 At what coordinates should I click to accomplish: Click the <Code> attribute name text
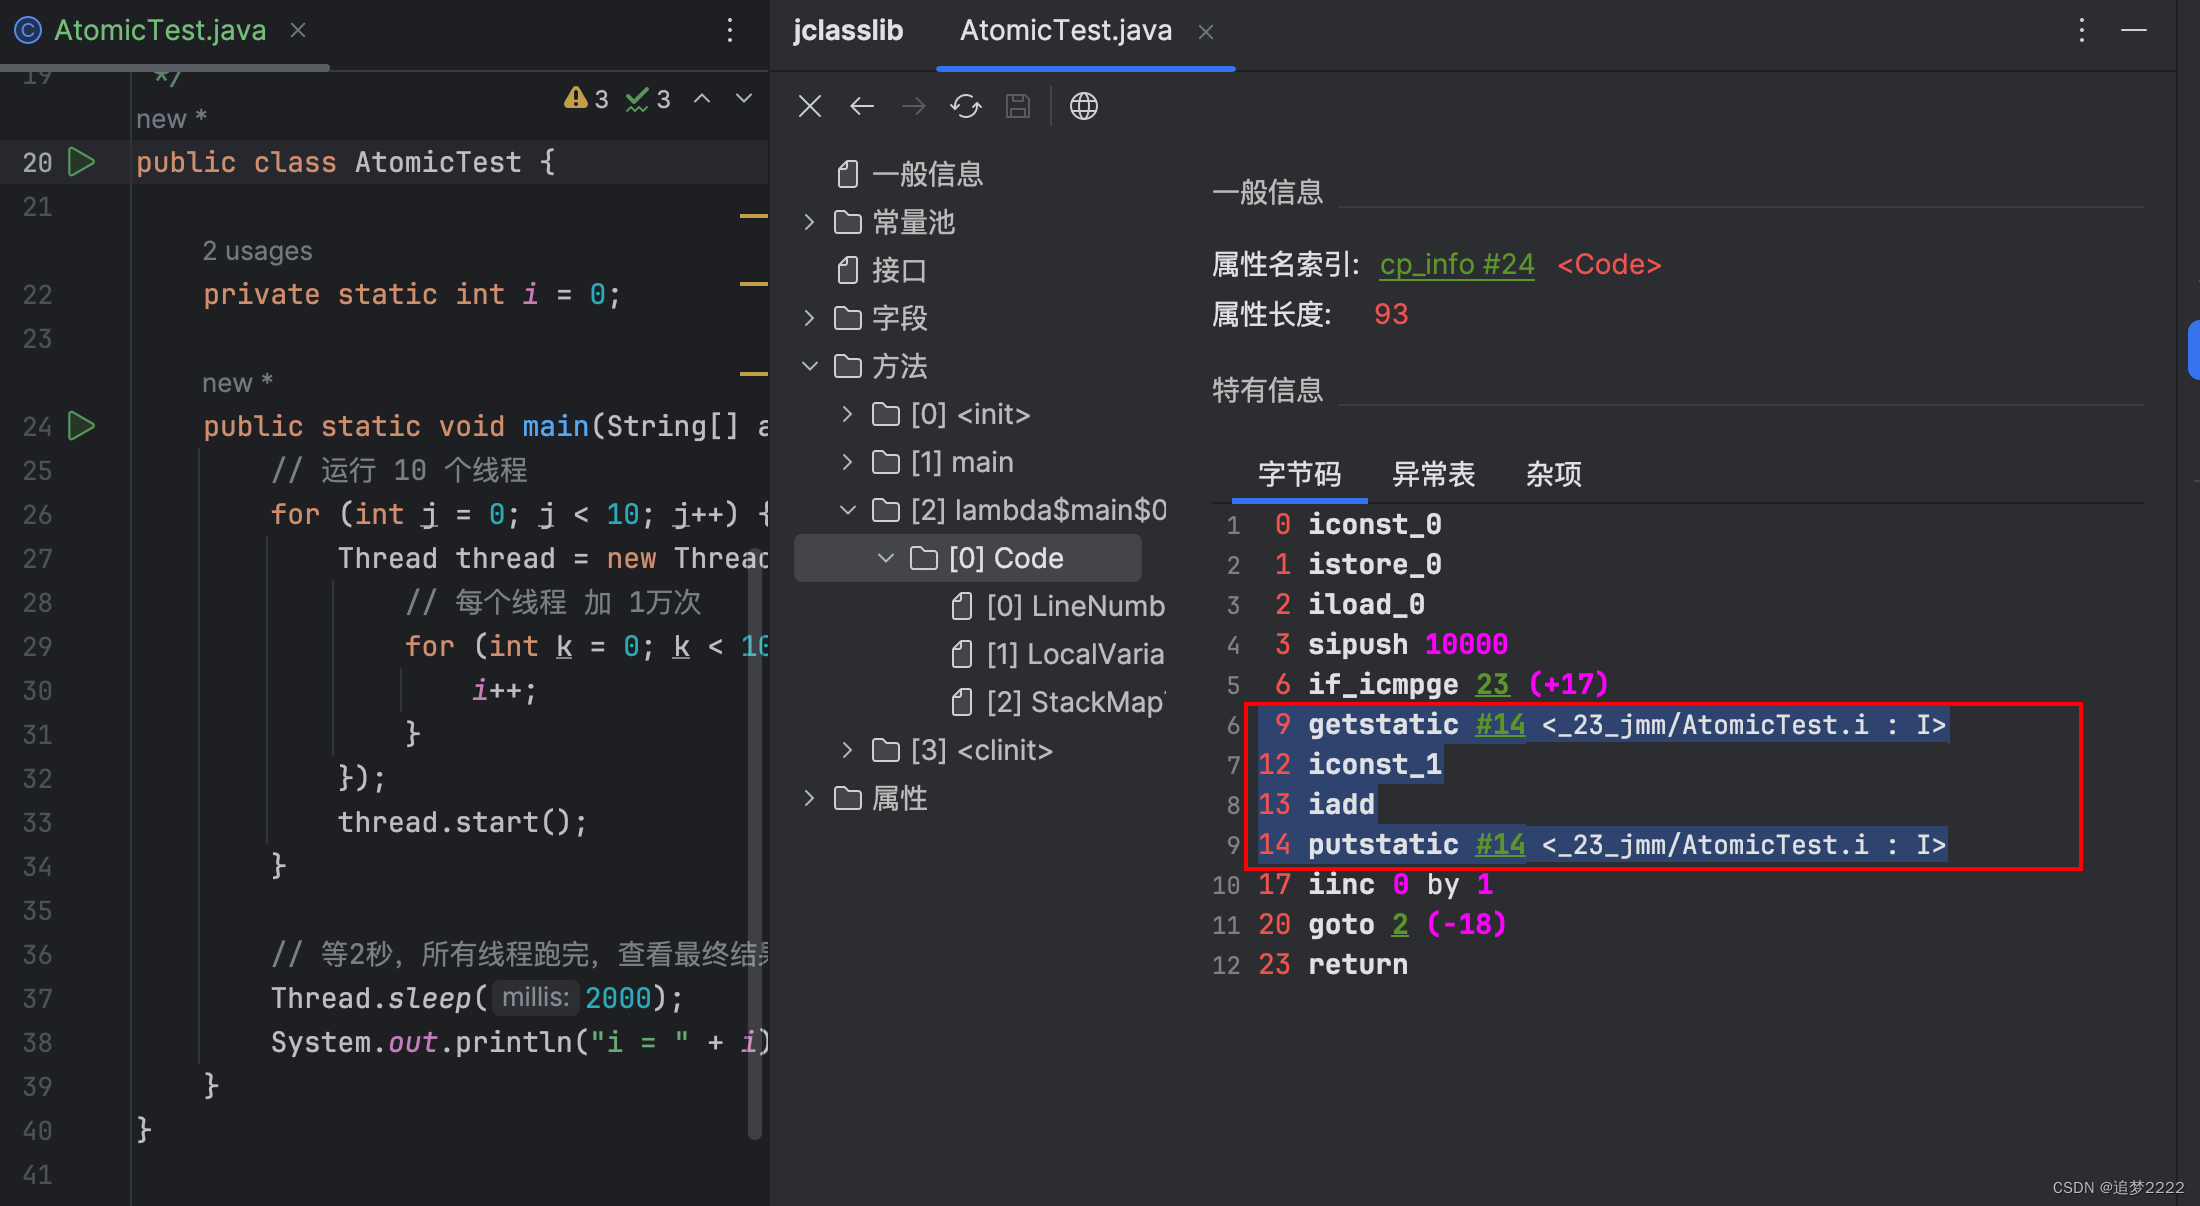pos(1609,264)
